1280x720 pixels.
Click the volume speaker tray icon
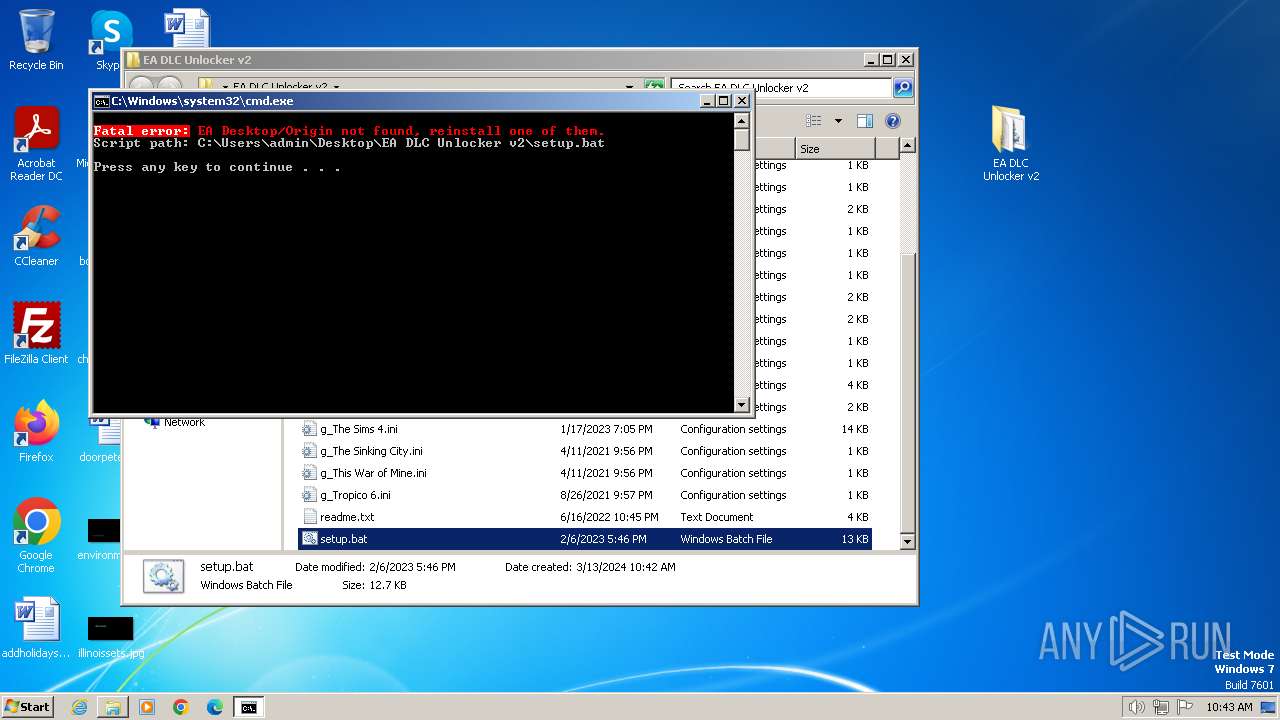click(1136, 707)
